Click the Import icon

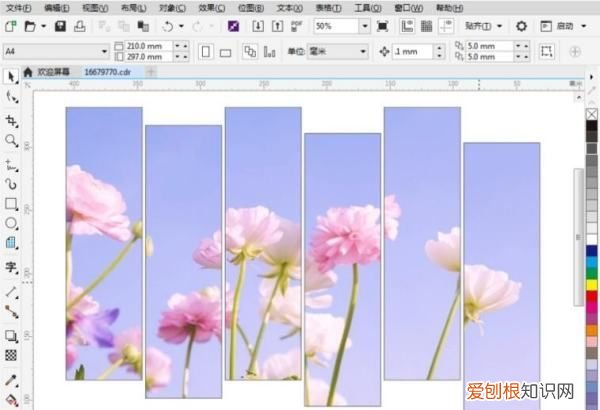pyautogui.click(x=258, y=26)
